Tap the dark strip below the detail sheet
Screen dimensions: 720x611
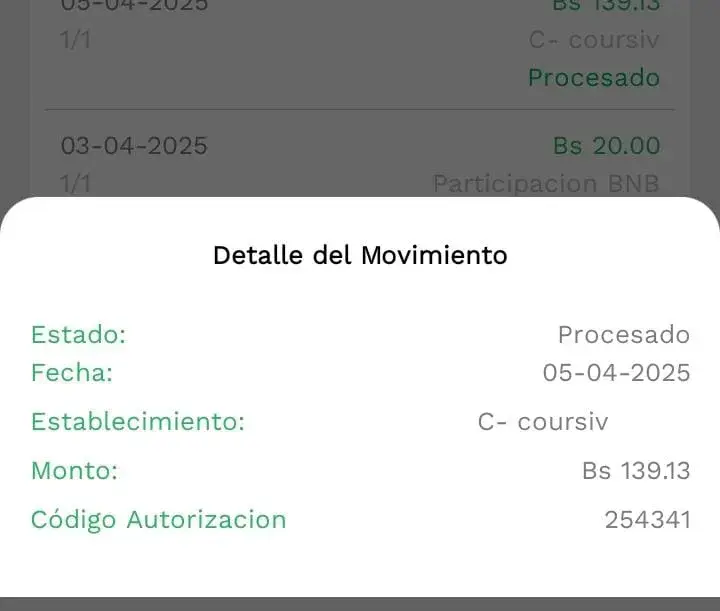[x=360, y=603]
